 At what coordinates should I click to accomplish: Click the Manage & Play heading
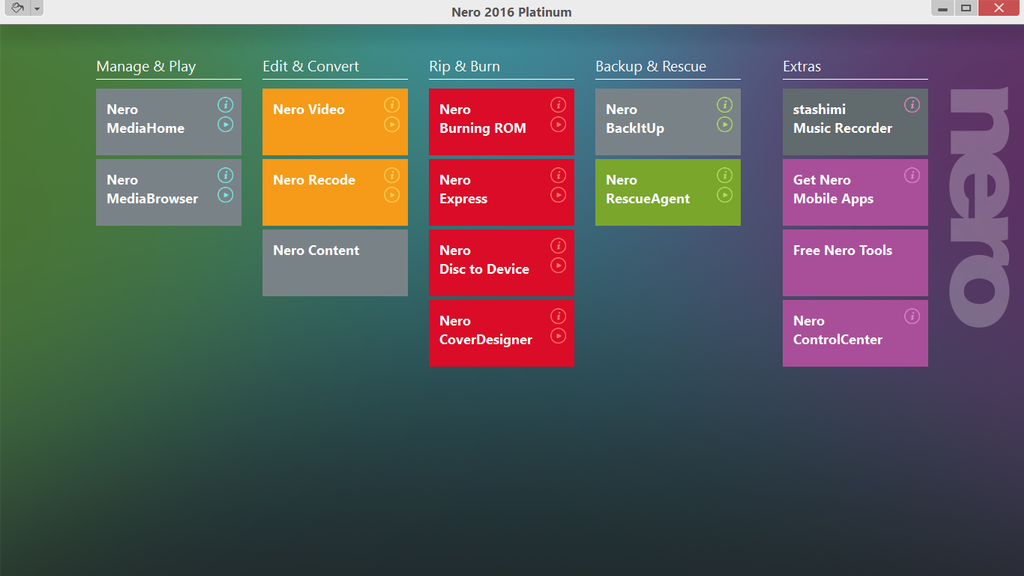click(x=146, y=67)
